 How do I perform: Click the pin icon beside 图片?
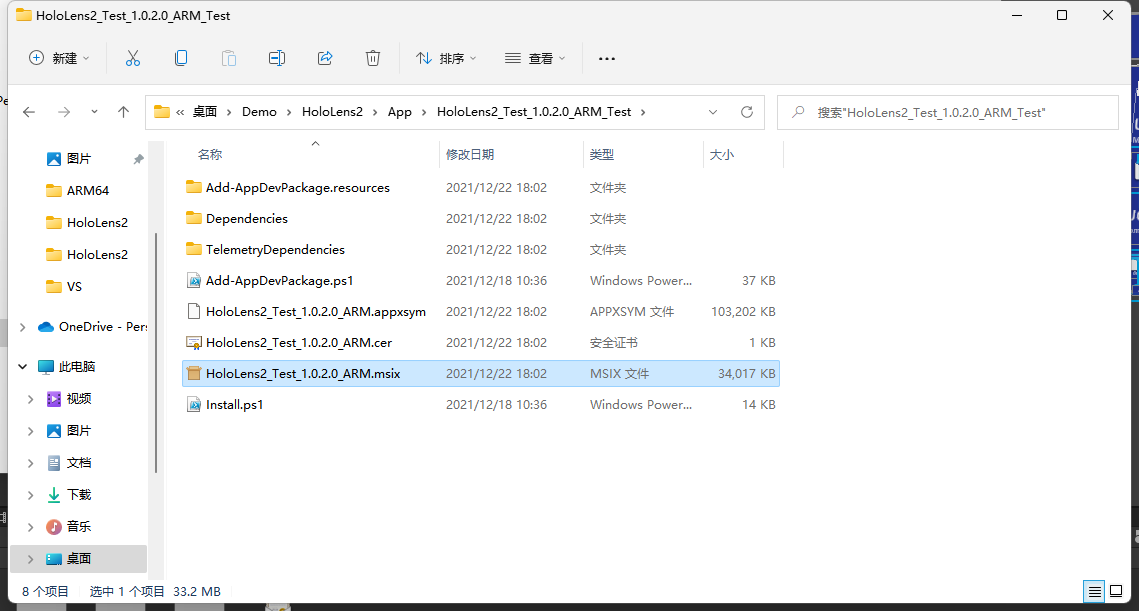click(x=138, y=159)
